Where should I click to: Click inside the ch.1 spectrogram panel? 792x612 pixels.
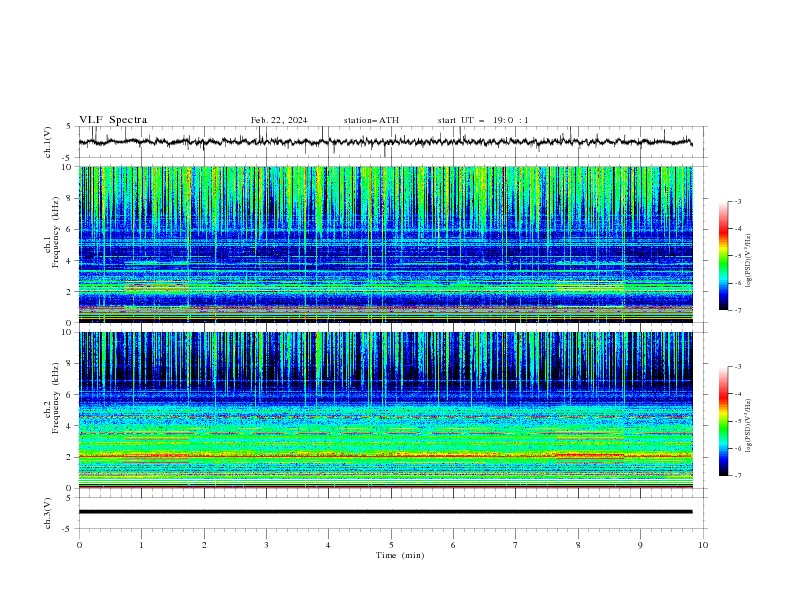(386, 244)
